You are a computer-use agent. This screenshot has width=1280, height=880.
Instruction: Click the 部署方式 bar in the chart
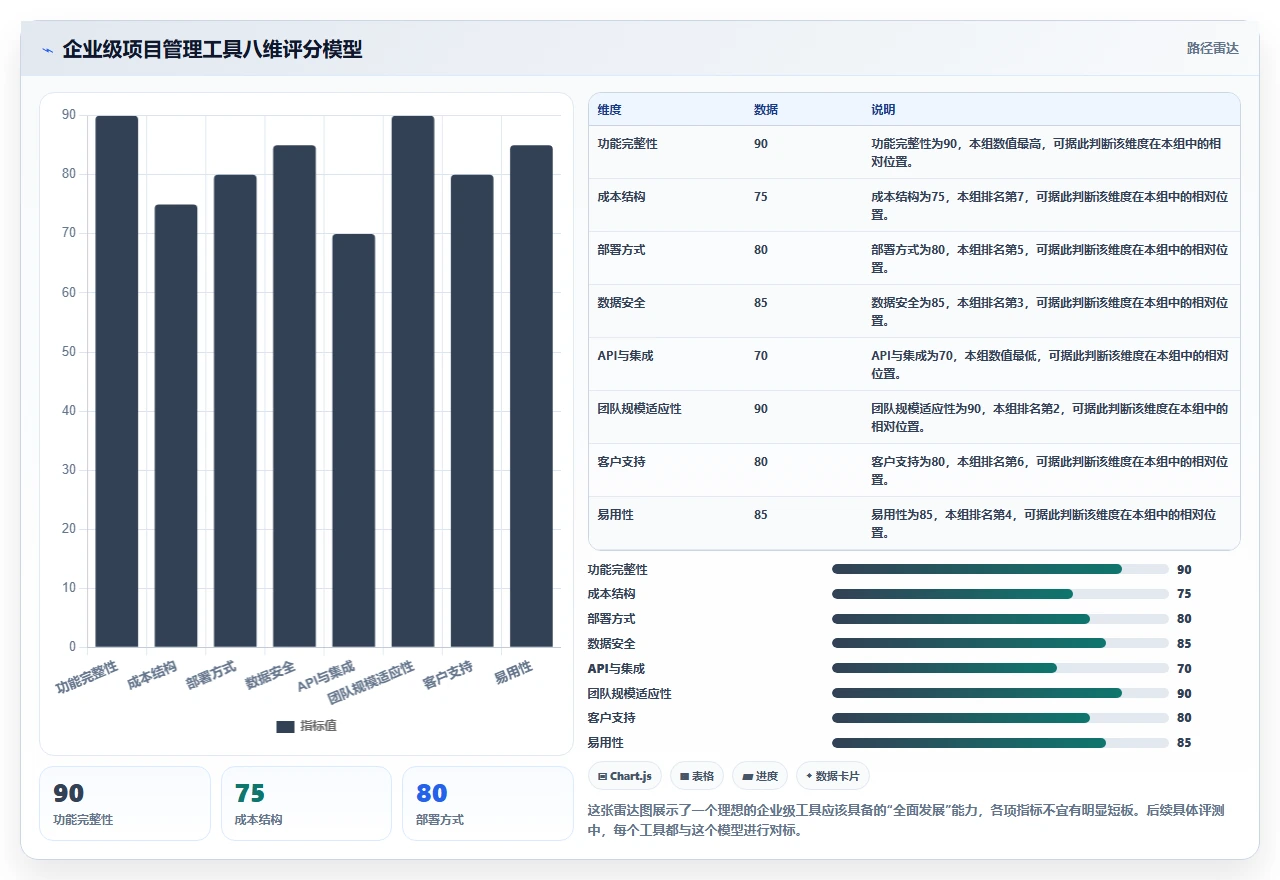pyautogui.click(x=235, y=411)
